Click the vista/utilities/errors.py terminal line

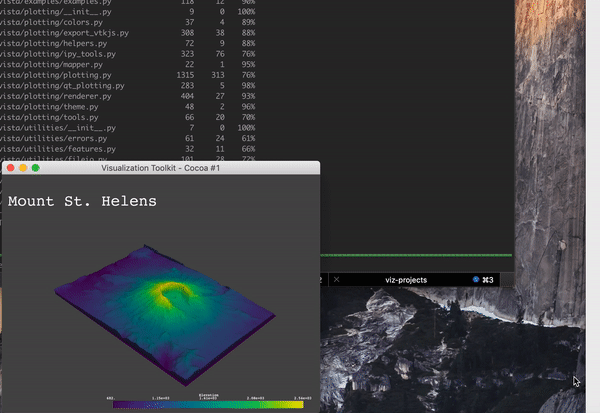point(127,138)
